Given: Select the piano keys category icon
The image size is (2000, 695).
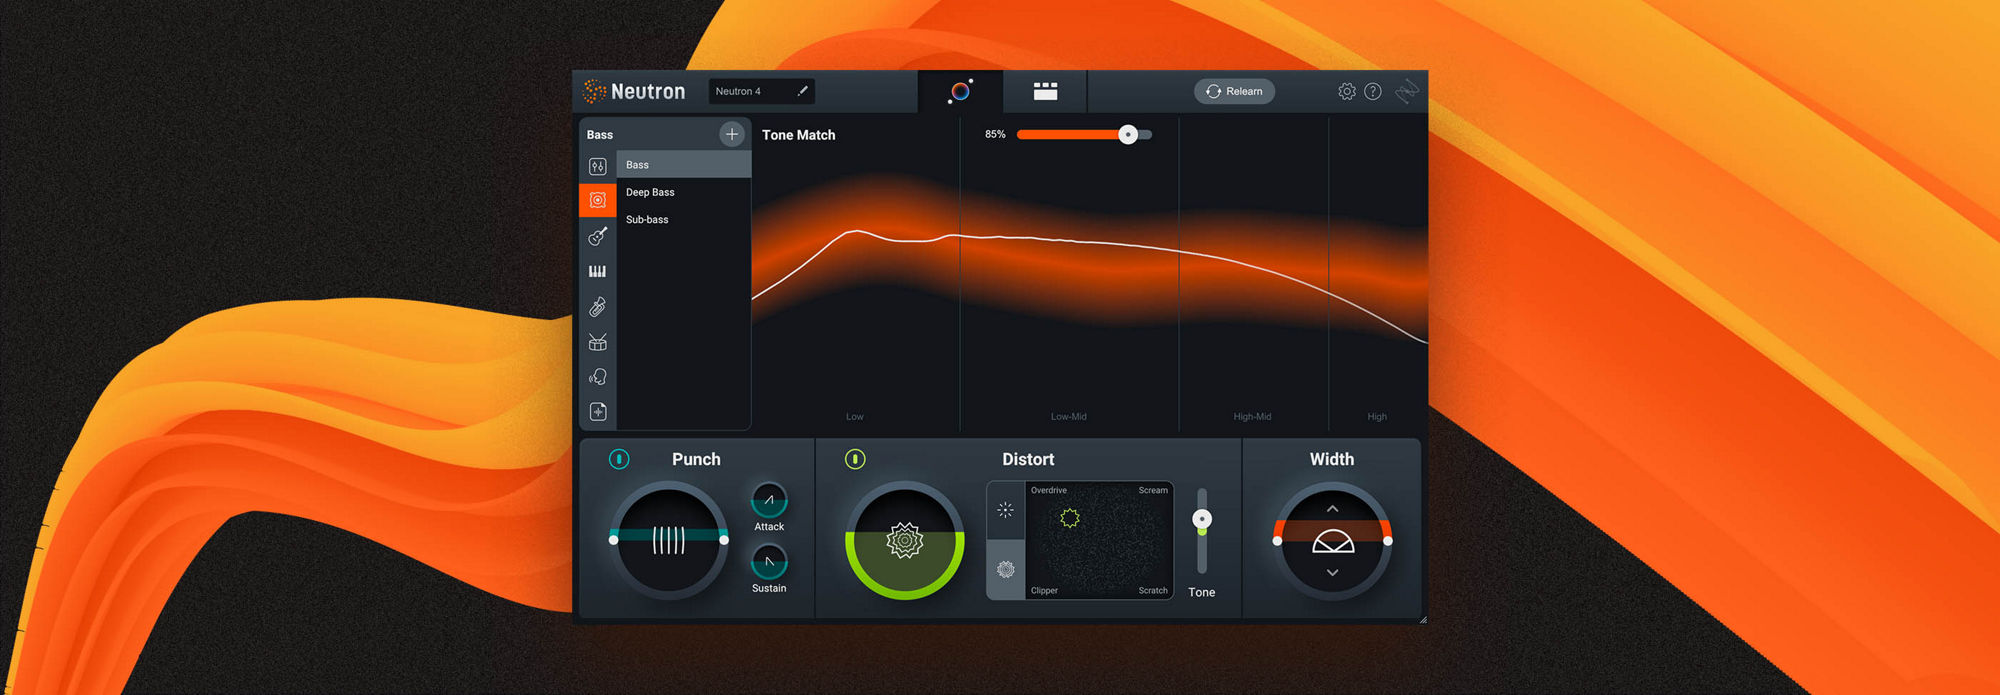Looking at the screenshot, I should point(598,271).
